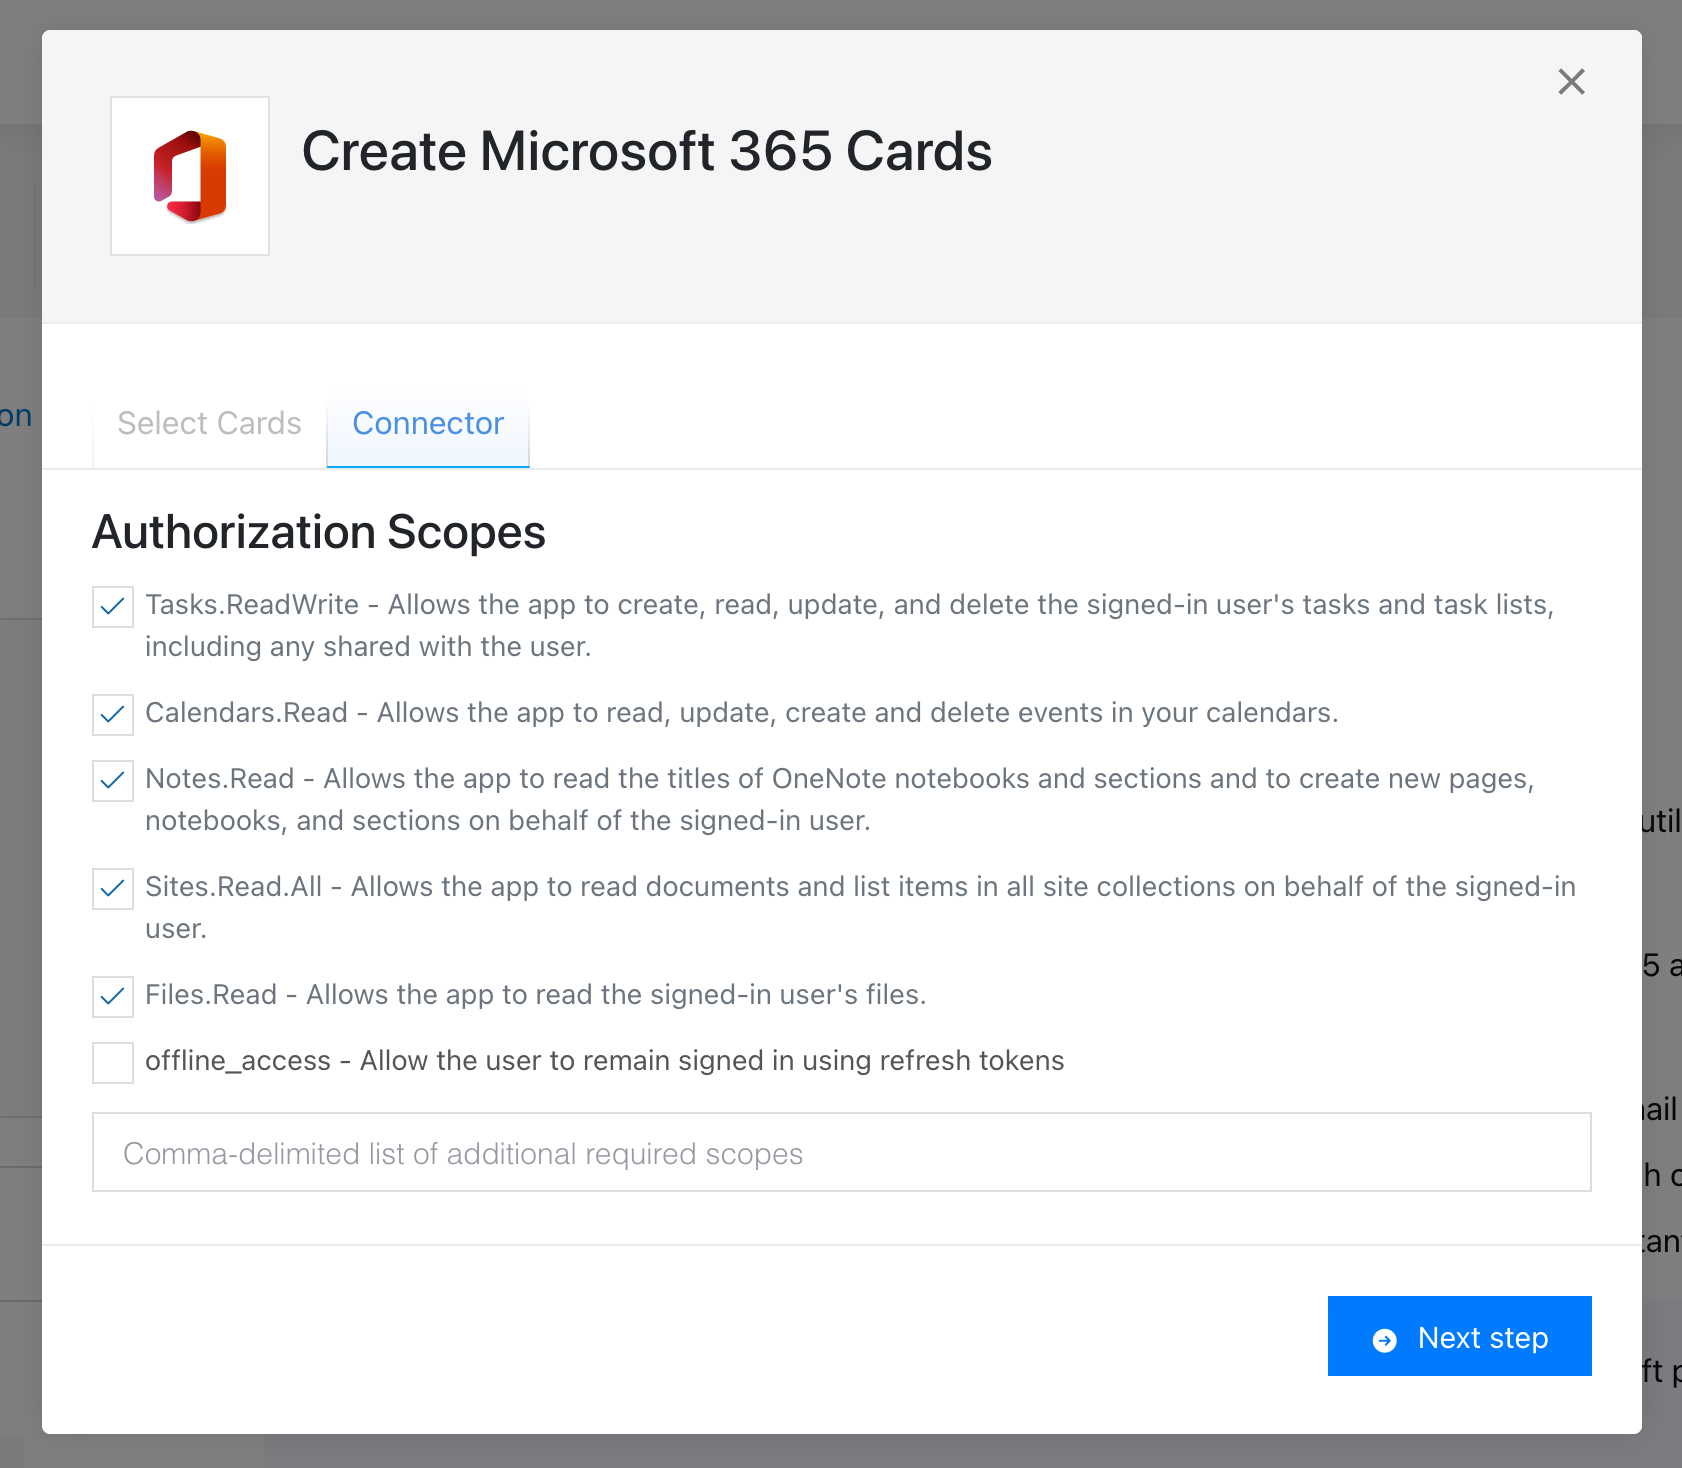Click the Authorization Scopes heading
Image resolution: width=1682 pixels, height=1468 pixels.
319,532
